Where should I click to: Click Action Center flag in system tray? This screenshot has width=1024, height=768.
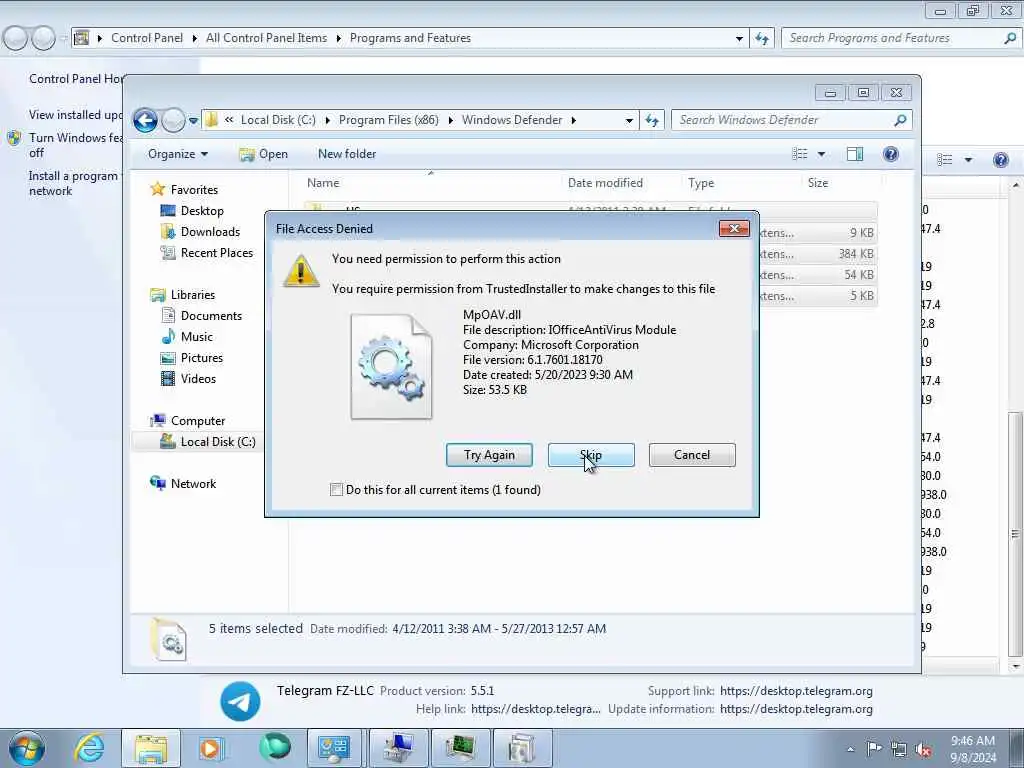click(x=874, y=748)
